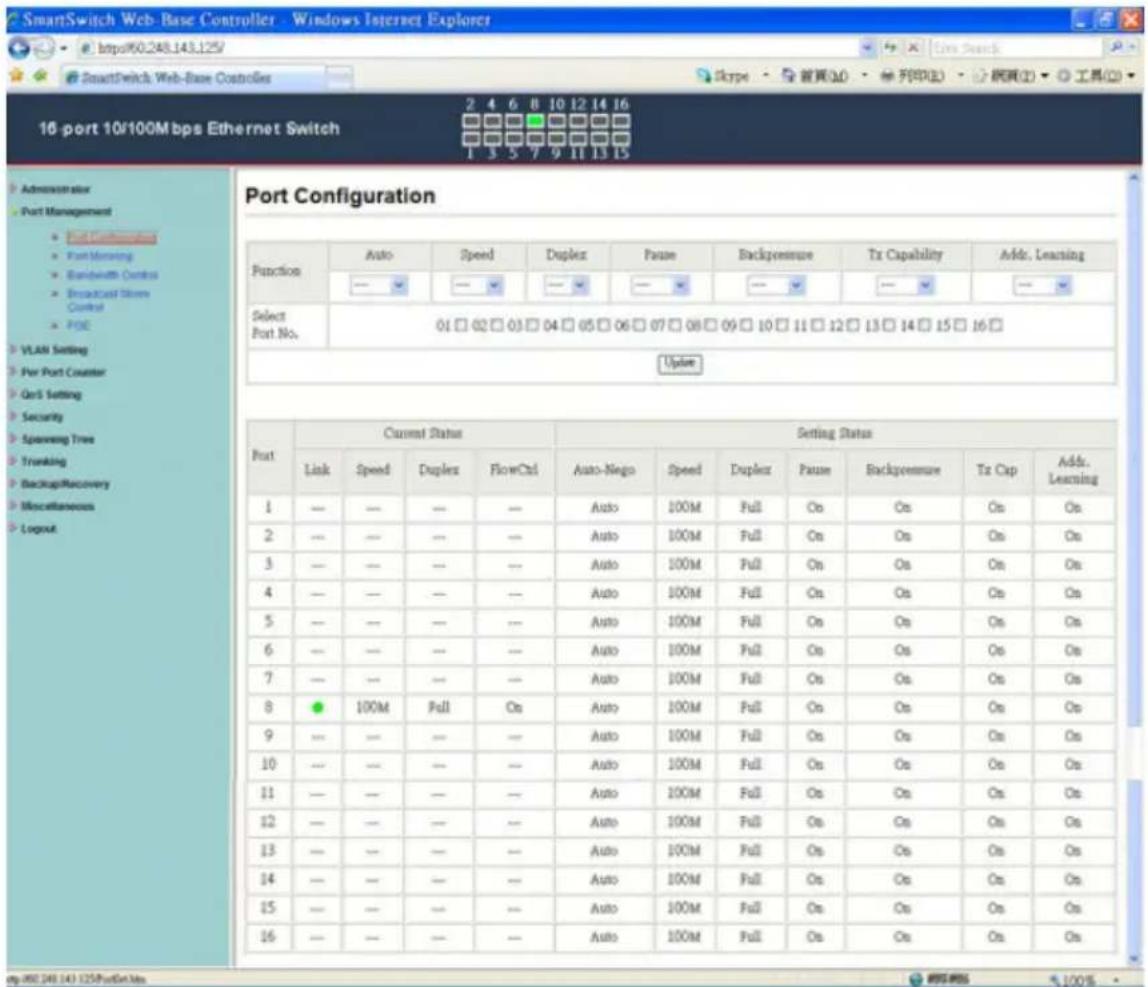Open the Pause function dropdown
The width and height of the screenshot is (1148, 987).
click(x=660, y=286)
